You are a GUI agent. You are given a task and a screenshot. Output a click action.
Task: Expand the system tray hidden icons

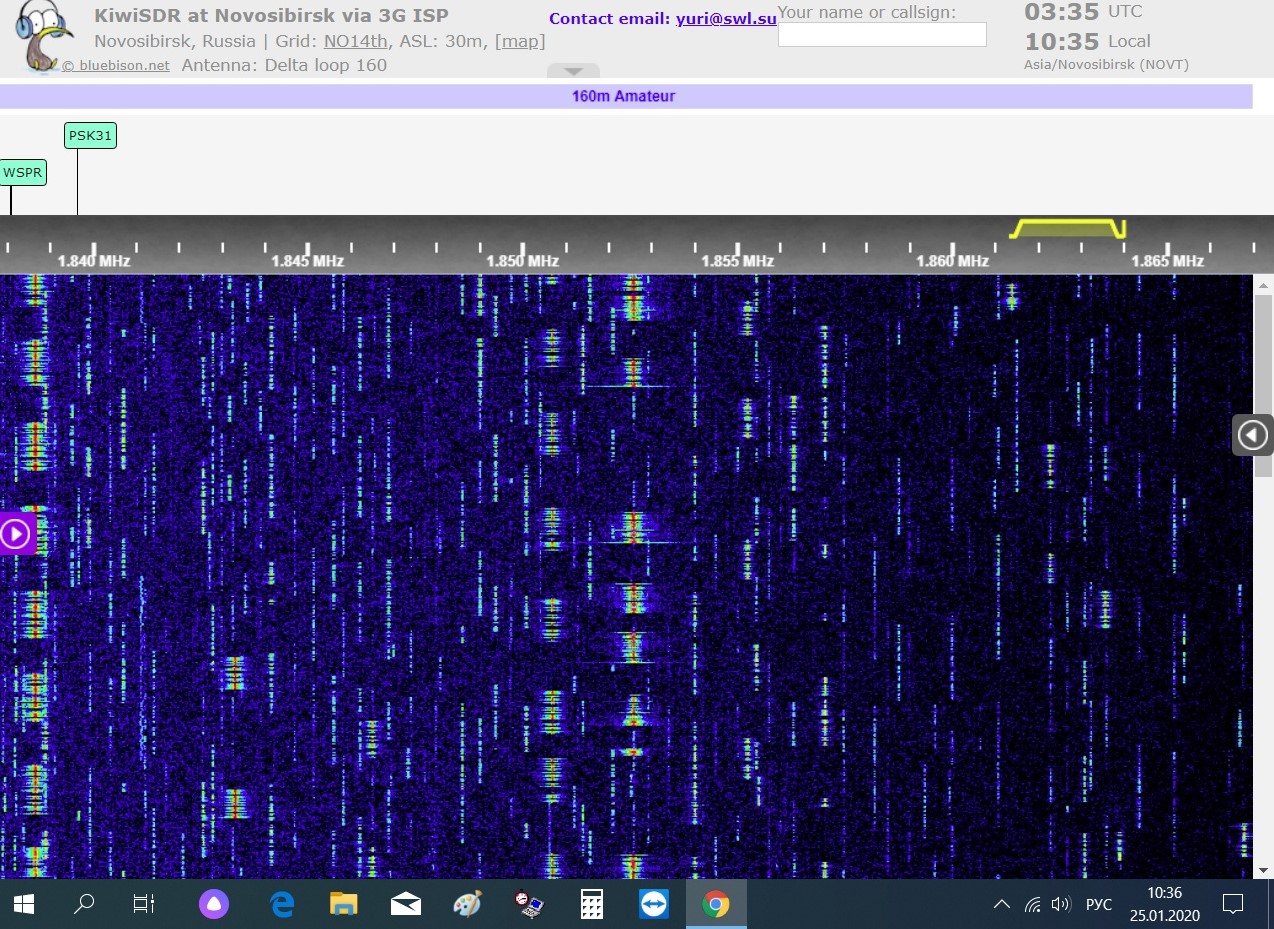tap(1001, 905)
